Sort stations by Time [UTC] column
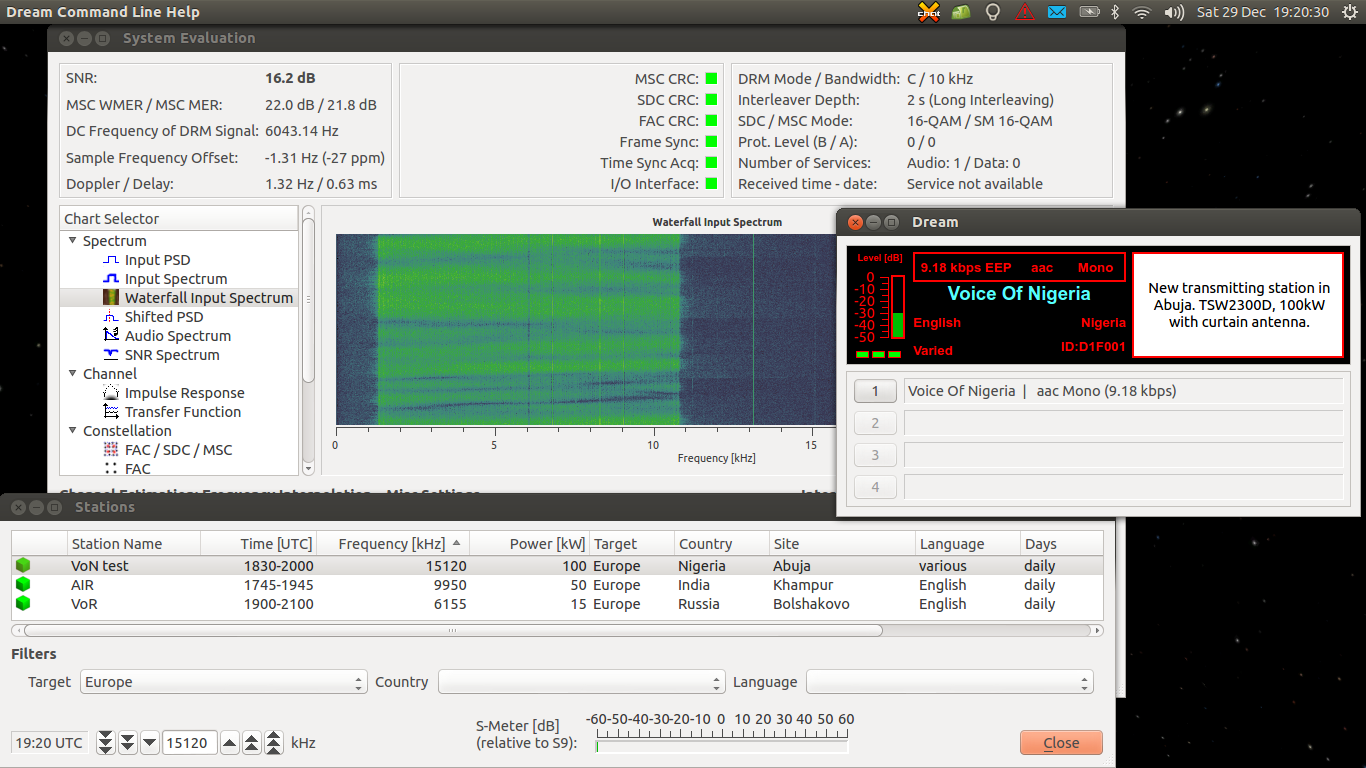The image size is (1366, 768). pyautogui.click(x=259, y=544)
